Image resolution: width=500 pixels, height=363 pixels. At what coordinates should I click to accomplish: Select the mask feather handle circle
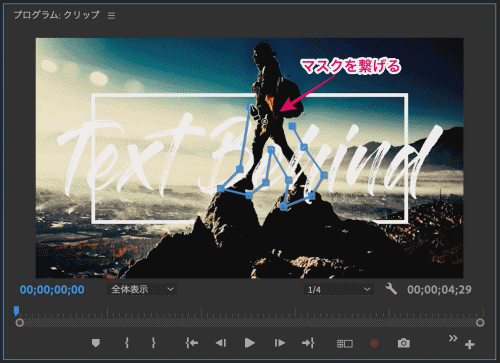click(x=265, y=122)
